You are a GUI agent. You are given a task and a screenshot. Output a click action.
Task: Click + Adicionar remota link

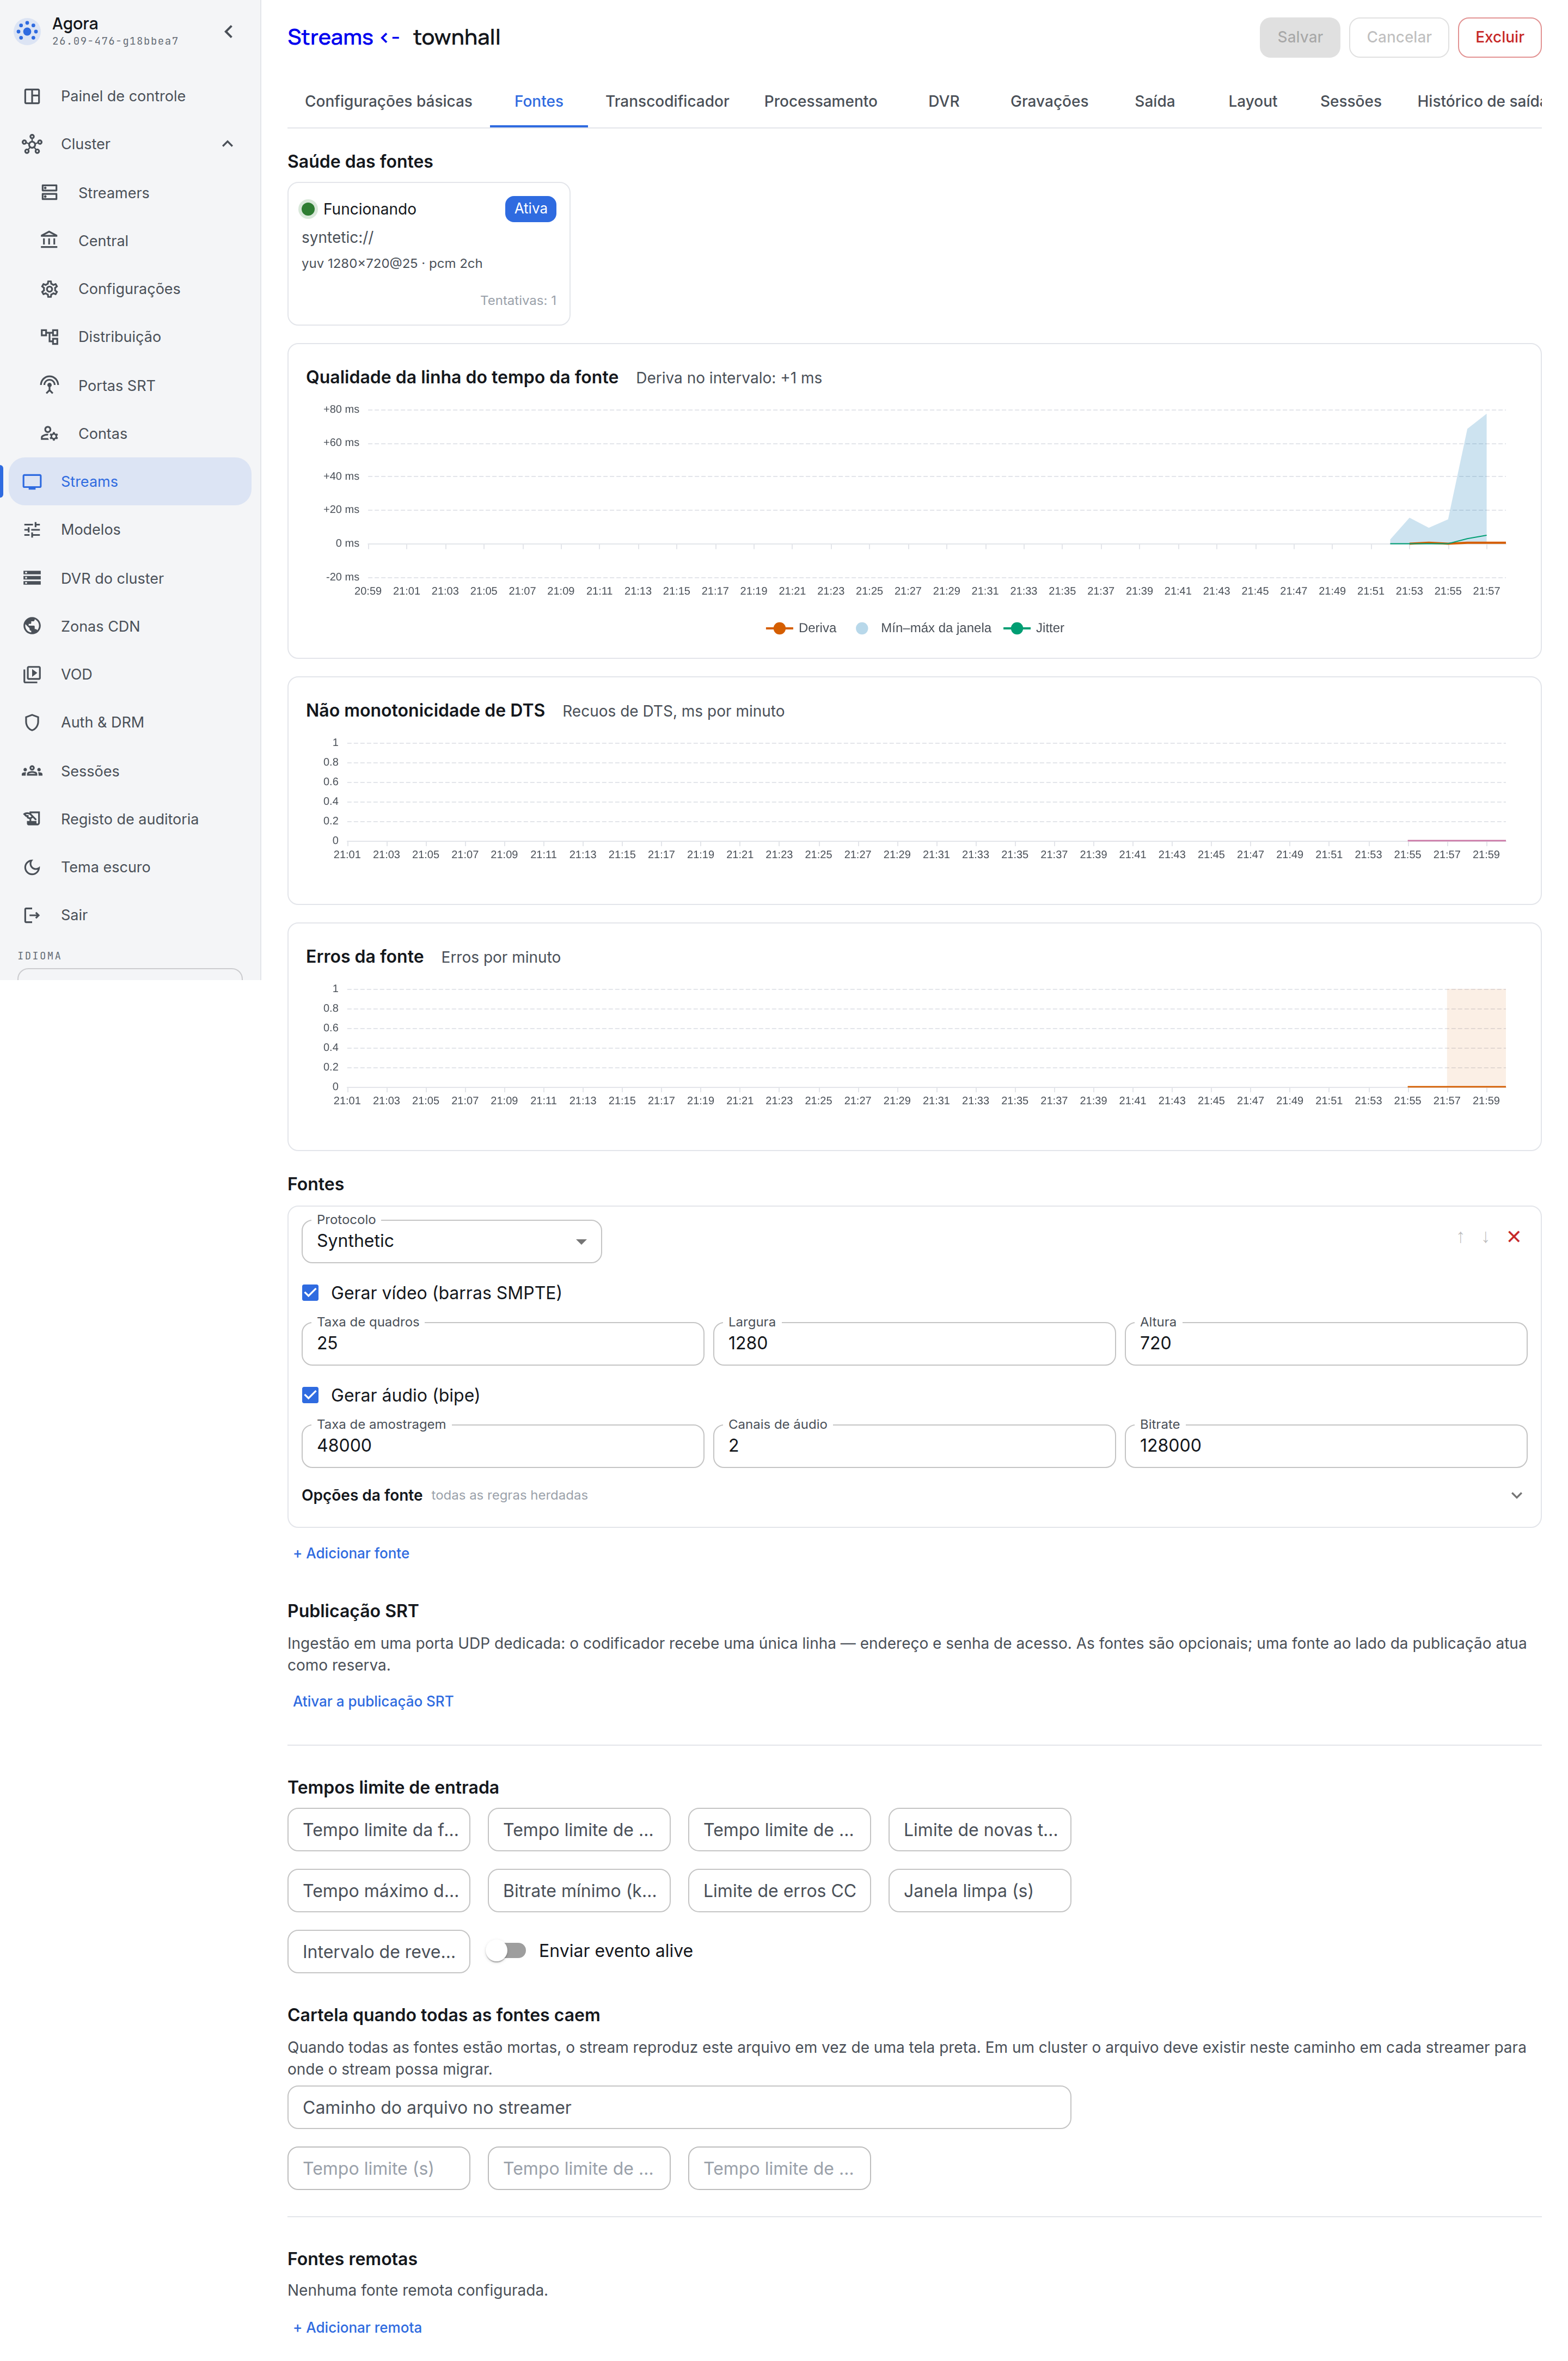coord(357,2327)
